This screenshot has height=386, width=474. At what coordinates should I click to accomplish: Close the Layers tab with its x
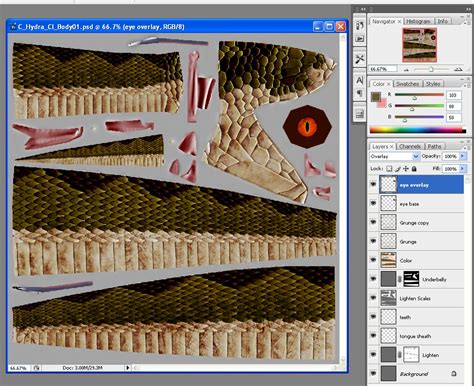pyautogui.click(x=392, y=147)
